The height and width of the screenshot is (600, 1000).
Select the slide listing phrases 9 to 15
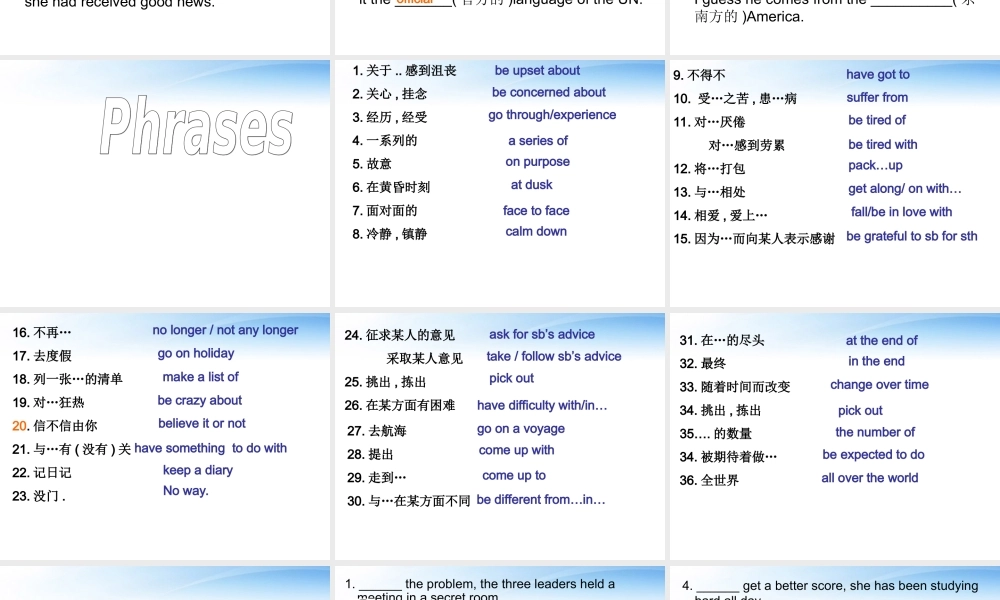pos(835,183)
